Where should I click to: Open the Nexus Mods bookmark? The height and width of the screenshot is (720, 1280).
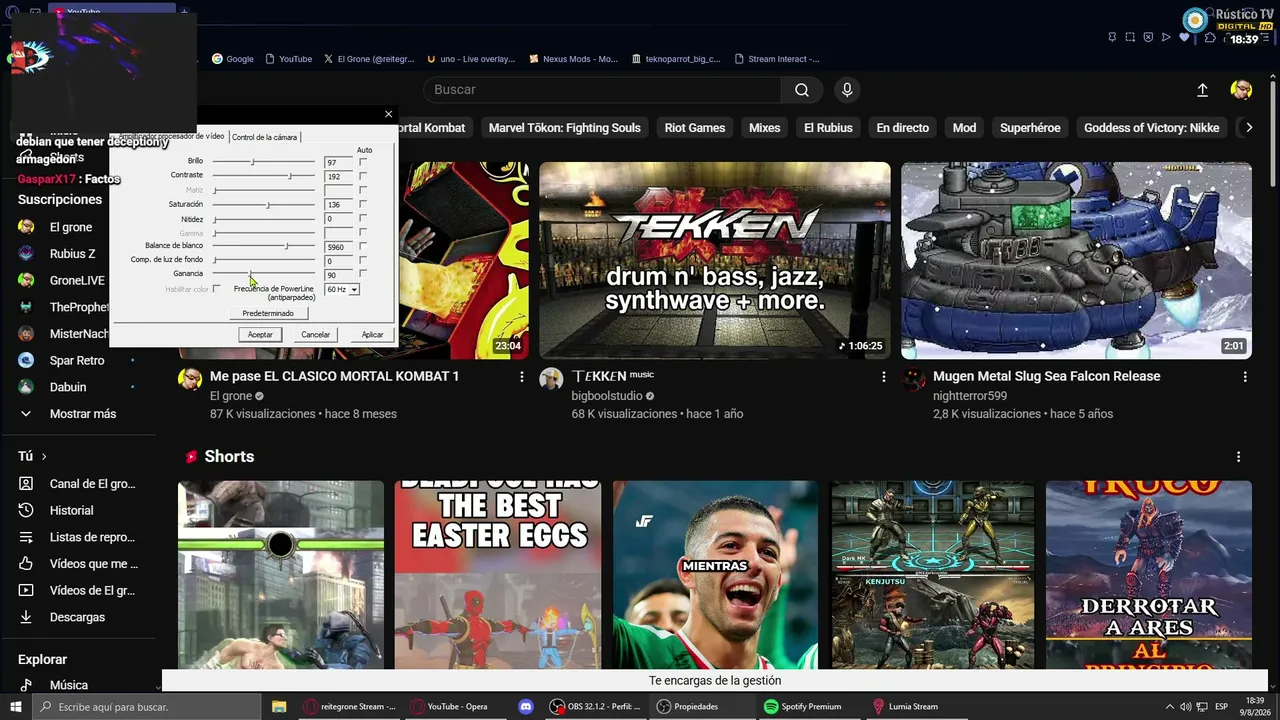point(573,59)
